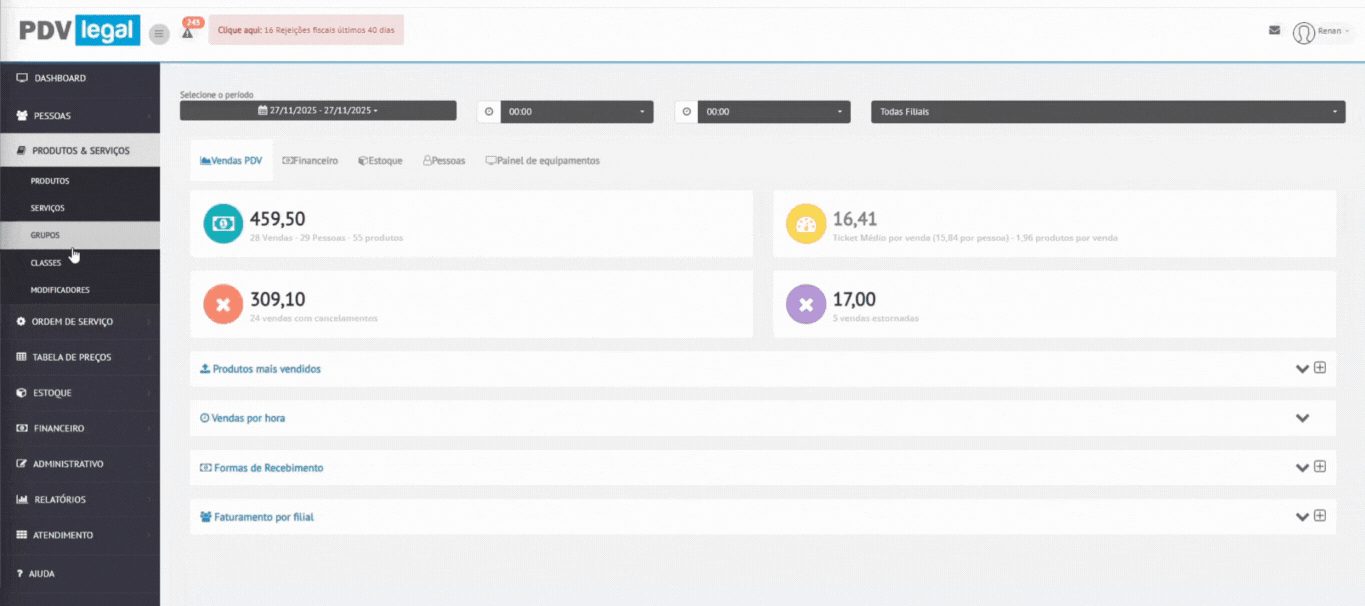Switch to the Painel de equipamentos tab

tap(543, 161)
